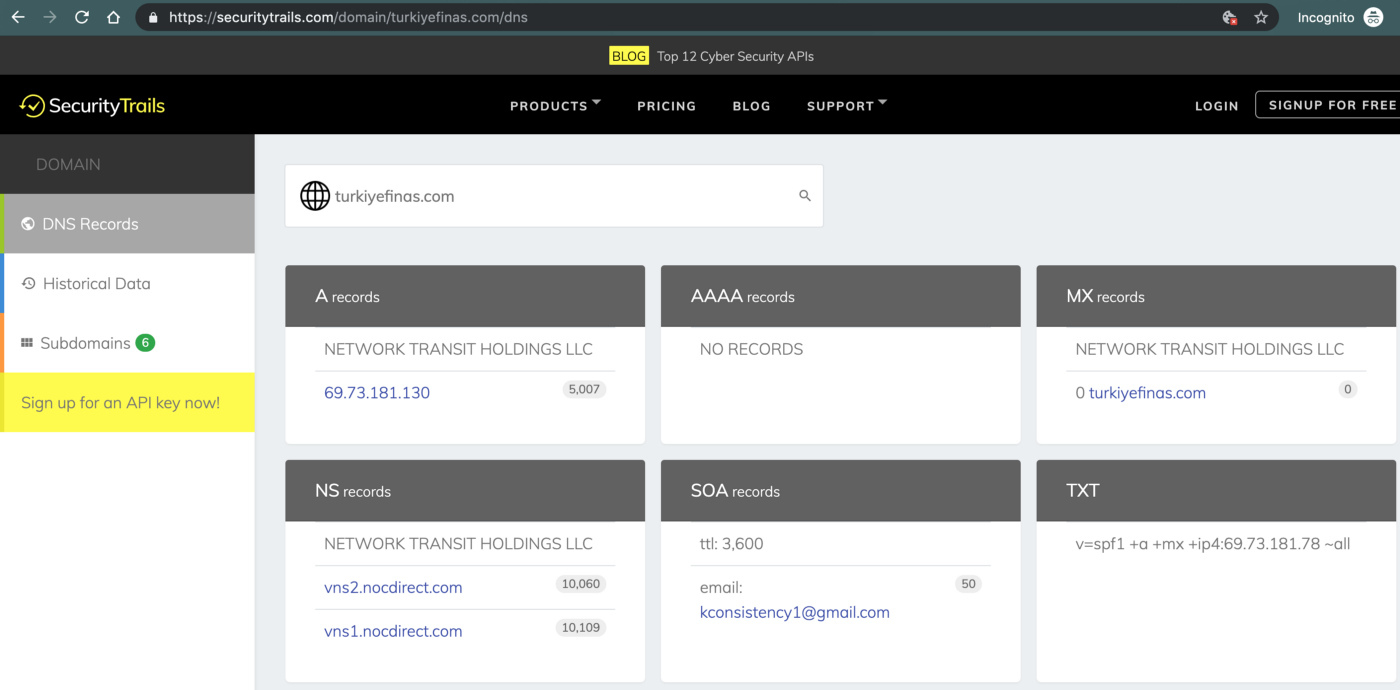Click the 10,109 count badge

click(581, 628)
